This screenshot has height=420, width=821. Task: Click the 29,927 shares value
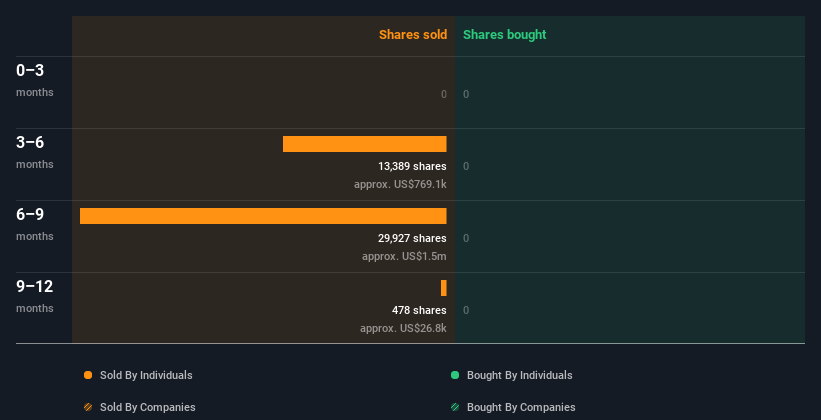(x=413, y=238)
